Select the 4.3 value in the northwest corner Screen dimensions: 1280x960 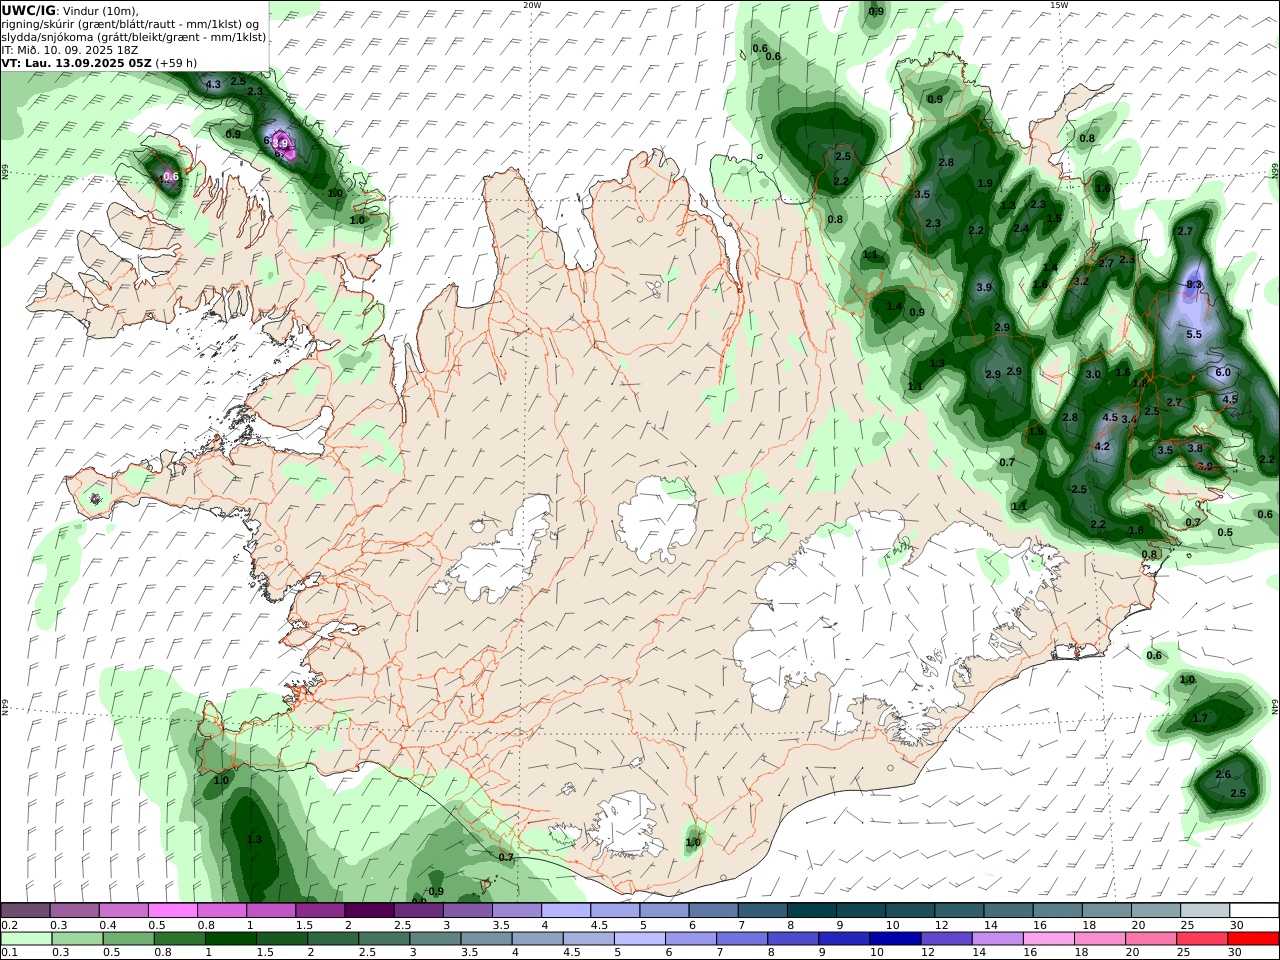pos(213,85)
